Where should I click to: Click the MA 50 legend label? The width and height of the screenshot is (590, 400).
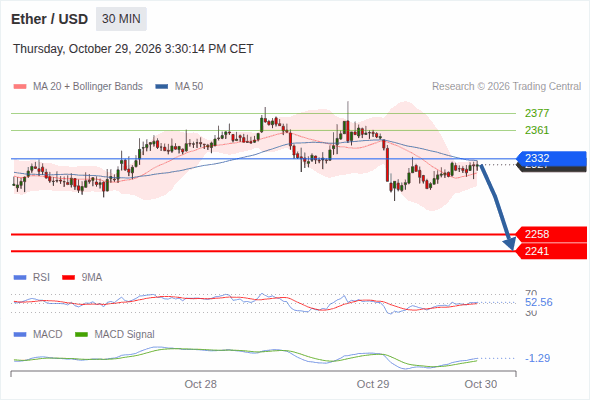[189, 87]
